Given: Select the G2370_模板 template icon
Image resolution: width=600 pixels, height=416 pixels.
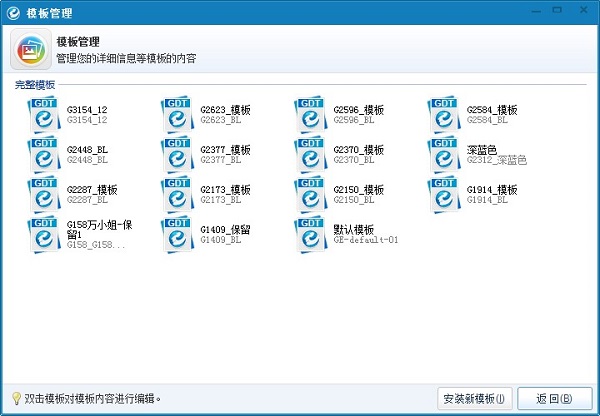Looking at the screenshot, I should click(310, 155).
